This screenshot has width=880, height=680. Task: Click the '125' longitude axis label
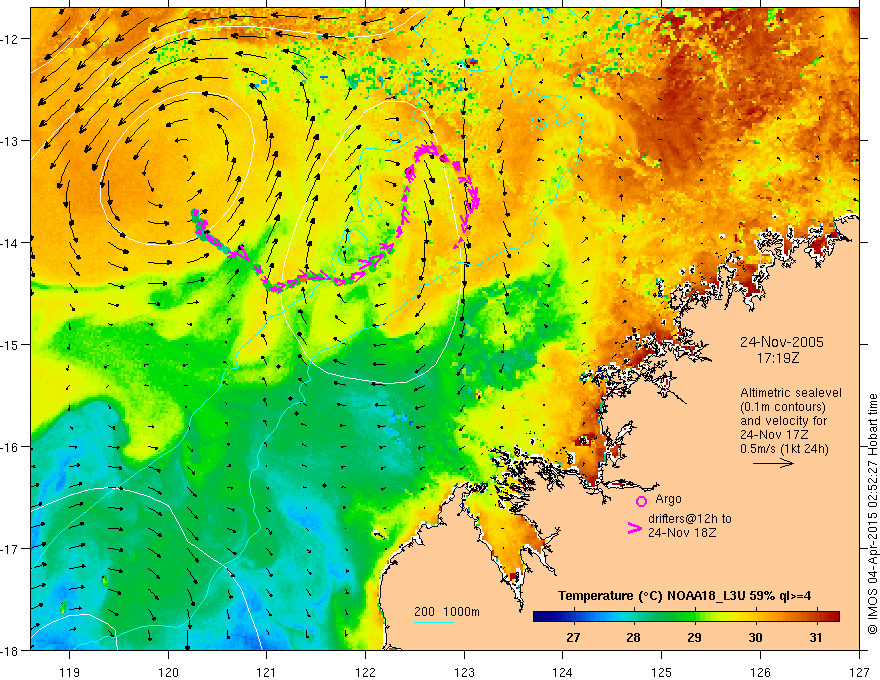662,672
